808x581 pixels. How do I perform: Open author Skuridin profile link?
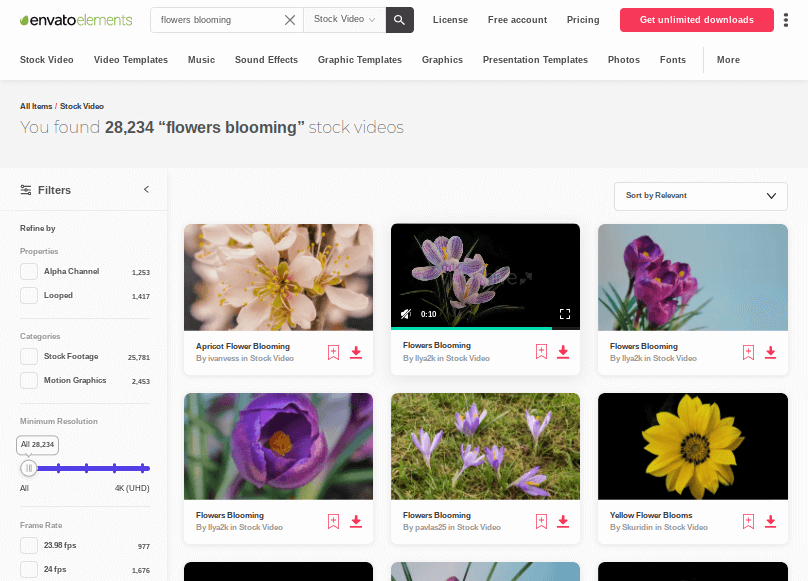[637, 527]
